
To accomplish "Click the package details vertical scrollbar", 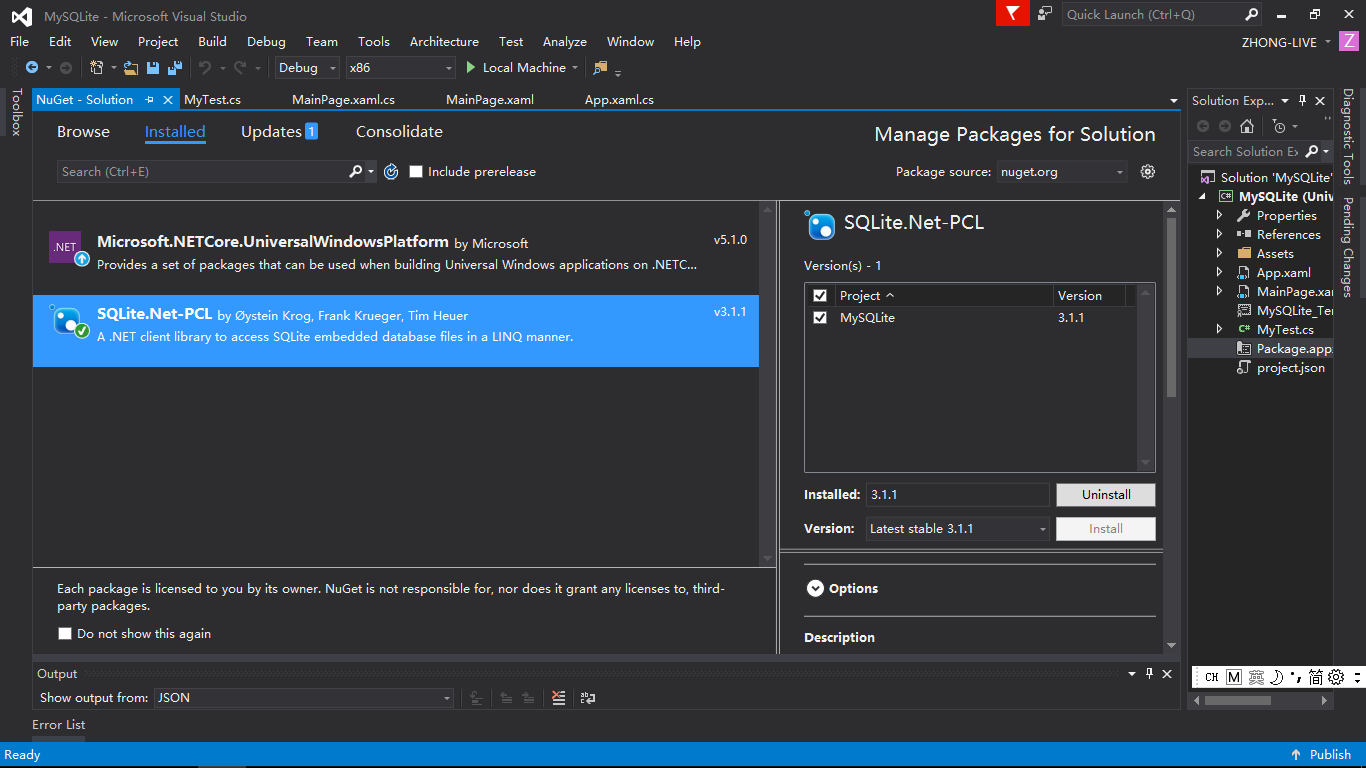I will click(1172, 308).
